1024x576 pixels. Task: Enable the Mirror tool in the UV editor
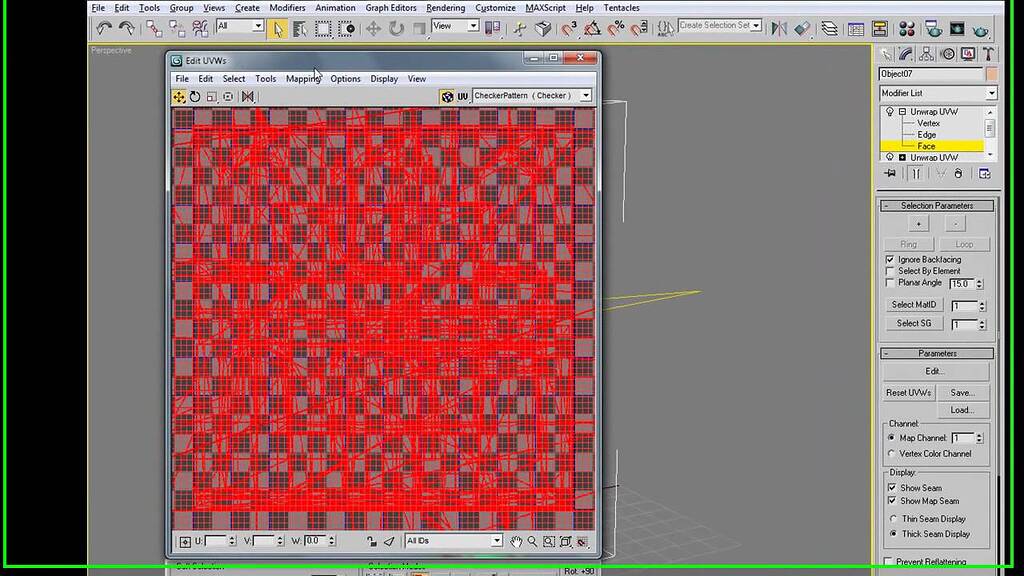[247, 96]
